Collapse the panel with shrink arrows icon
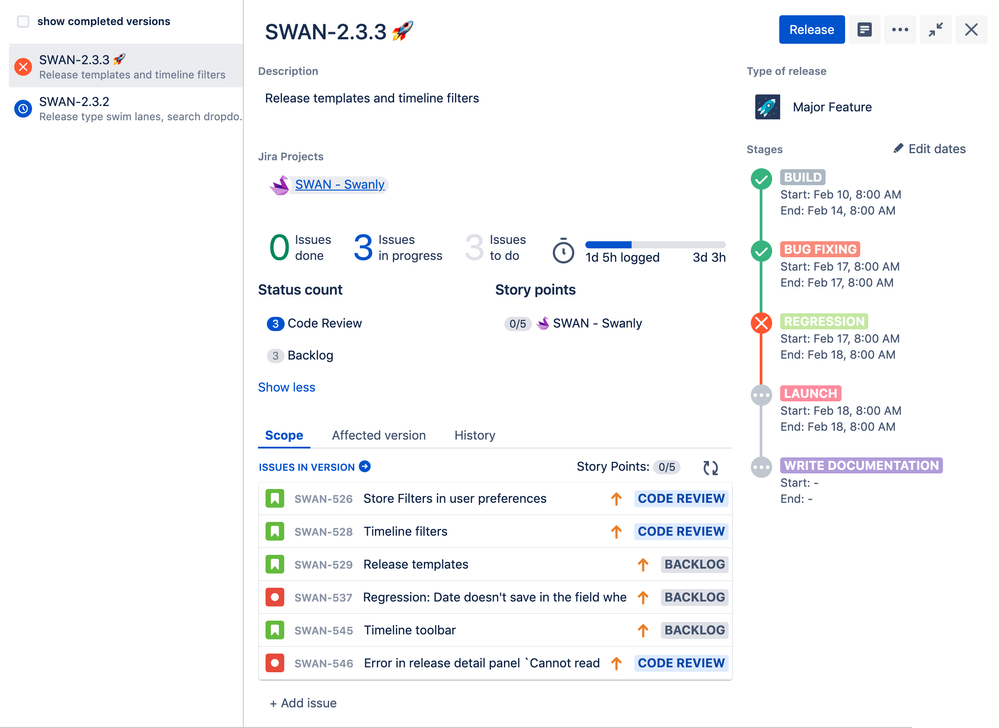The height and width of the screenshot is (728, 999). click(935, 29)
